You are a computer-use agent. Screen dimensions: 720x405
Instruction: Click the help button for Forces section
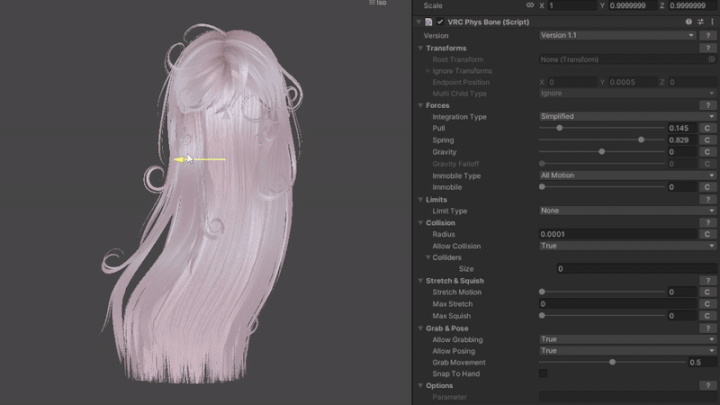click(x=708, y=105)
